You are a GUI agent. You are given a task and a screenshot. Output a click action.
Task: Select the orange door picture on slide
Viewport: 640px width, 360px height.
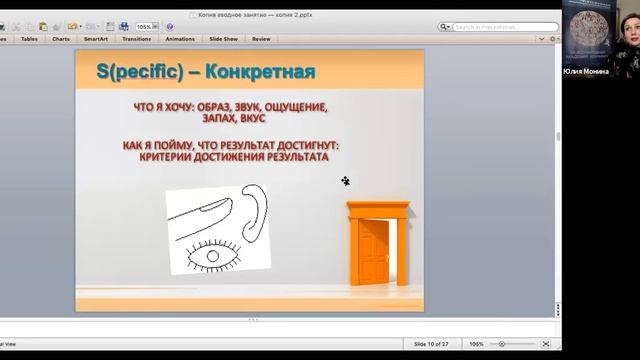point(378,243)
